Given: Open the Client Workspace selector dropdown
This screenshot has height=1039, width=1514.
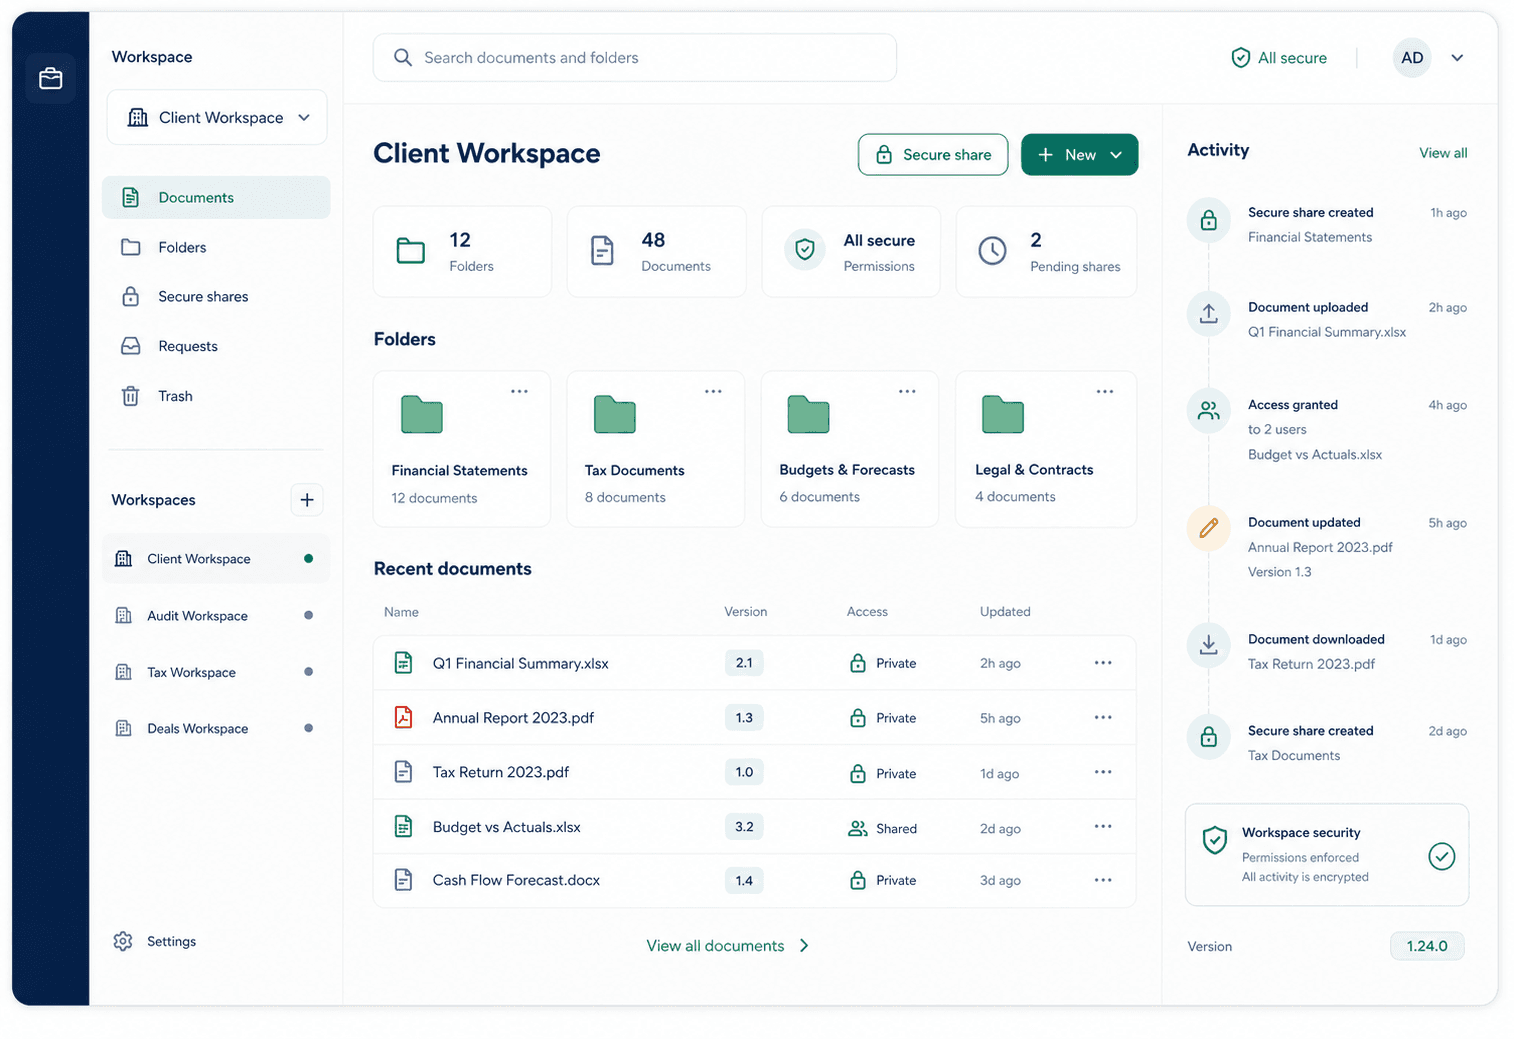Looking at the screenshot, I should tap(217, 117).
